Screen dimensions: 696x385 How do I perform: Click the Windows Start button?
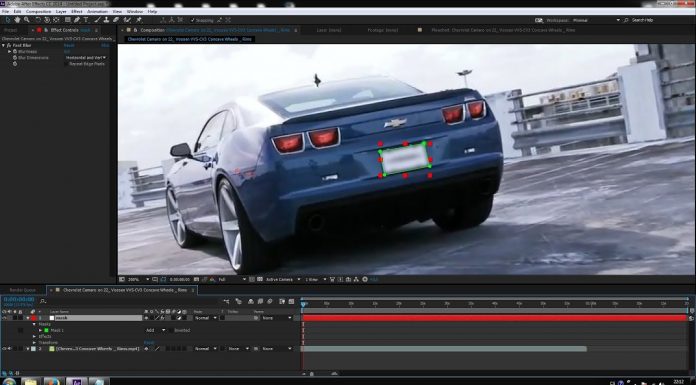tap(9, 381)
